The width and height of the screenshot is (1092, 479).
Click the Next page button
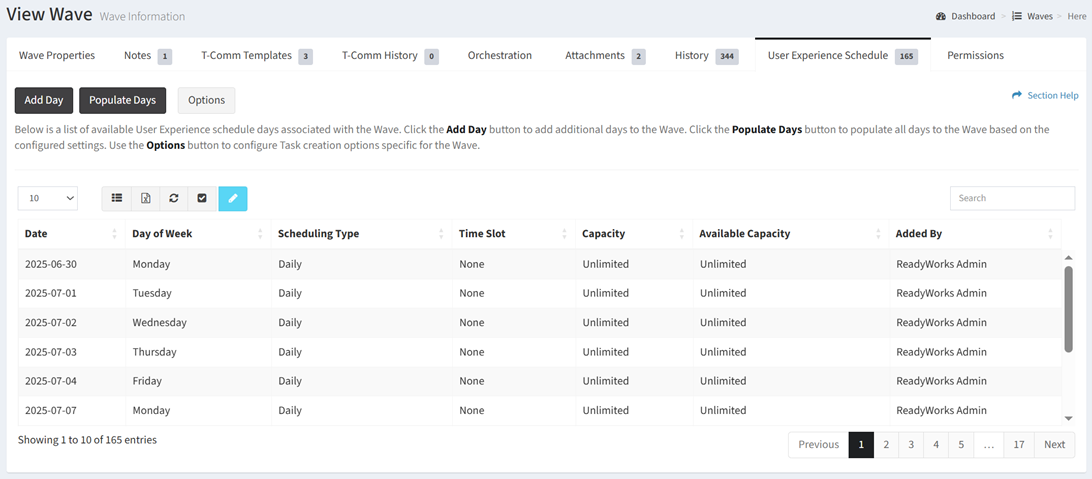pos(1054,444)
